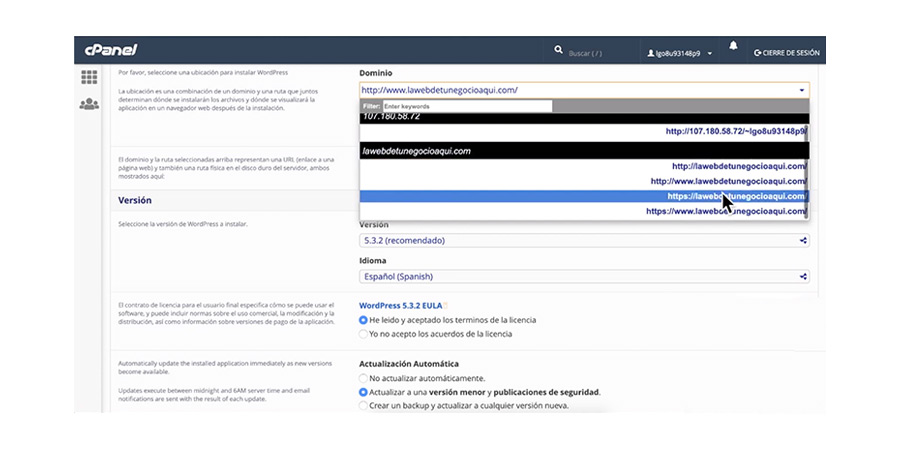Collapse the Dominio dropdown arrow
900x450 pixels.
801,91
